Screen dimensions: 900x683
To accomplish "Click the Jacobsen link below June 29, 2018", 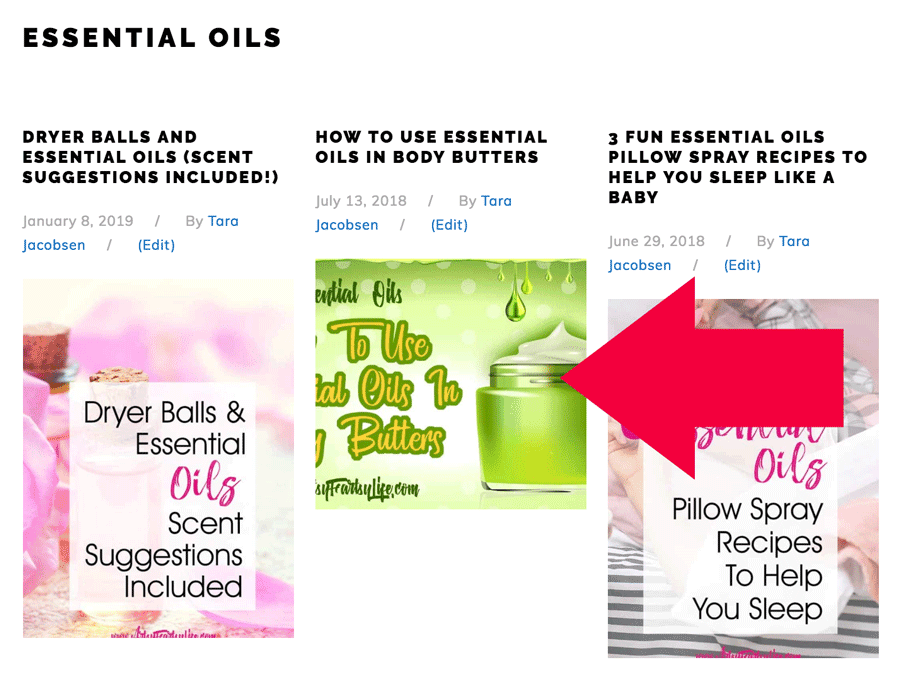I will [639, 265].
